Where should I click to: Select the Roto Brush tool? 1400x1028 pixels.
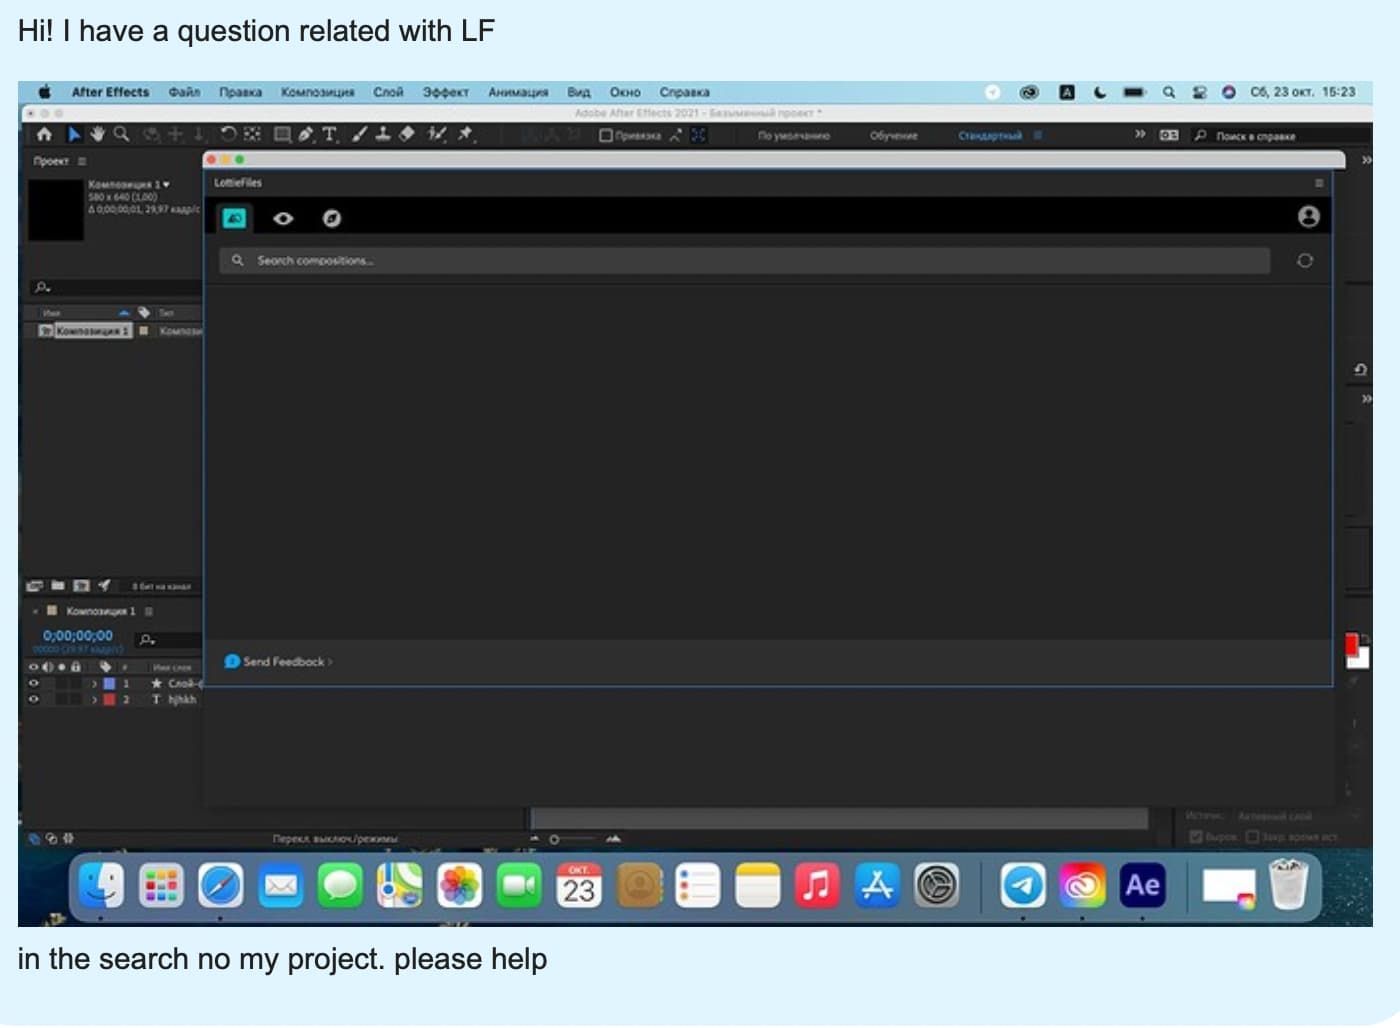click(x=437, y=134)
